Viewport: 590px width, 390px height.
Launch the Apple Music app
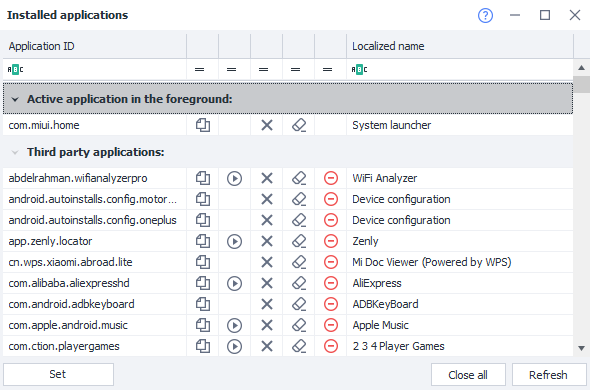pyautogui.click(x=234, y=325)
